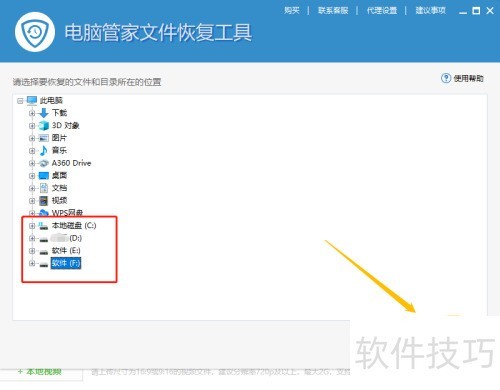
Task: Click the A360 Drive icon
Action: pyautogui.click(x=44, y=163)
